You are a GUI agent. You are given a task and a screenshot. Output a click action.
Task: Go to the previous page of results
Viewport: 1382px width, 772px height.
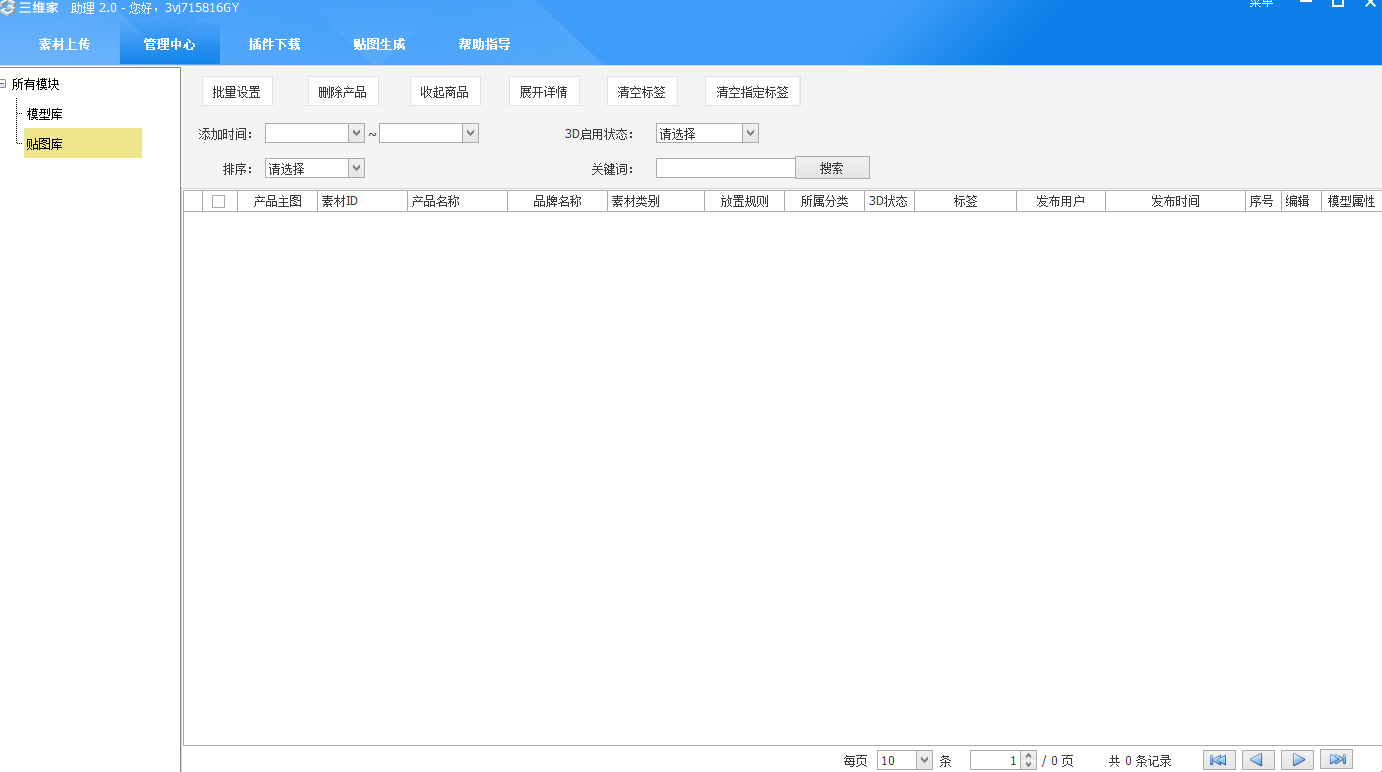(1258, 760)
